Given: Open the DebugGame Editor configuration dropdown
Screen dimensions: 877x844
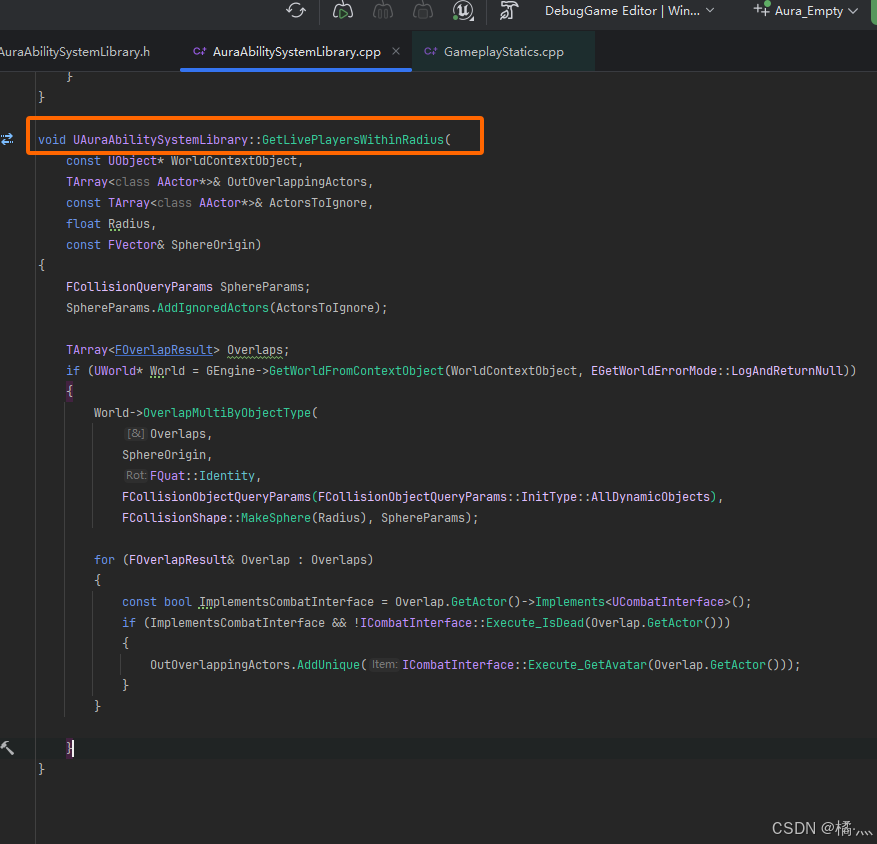Looking at the screenshot, I should coord(629,11).
